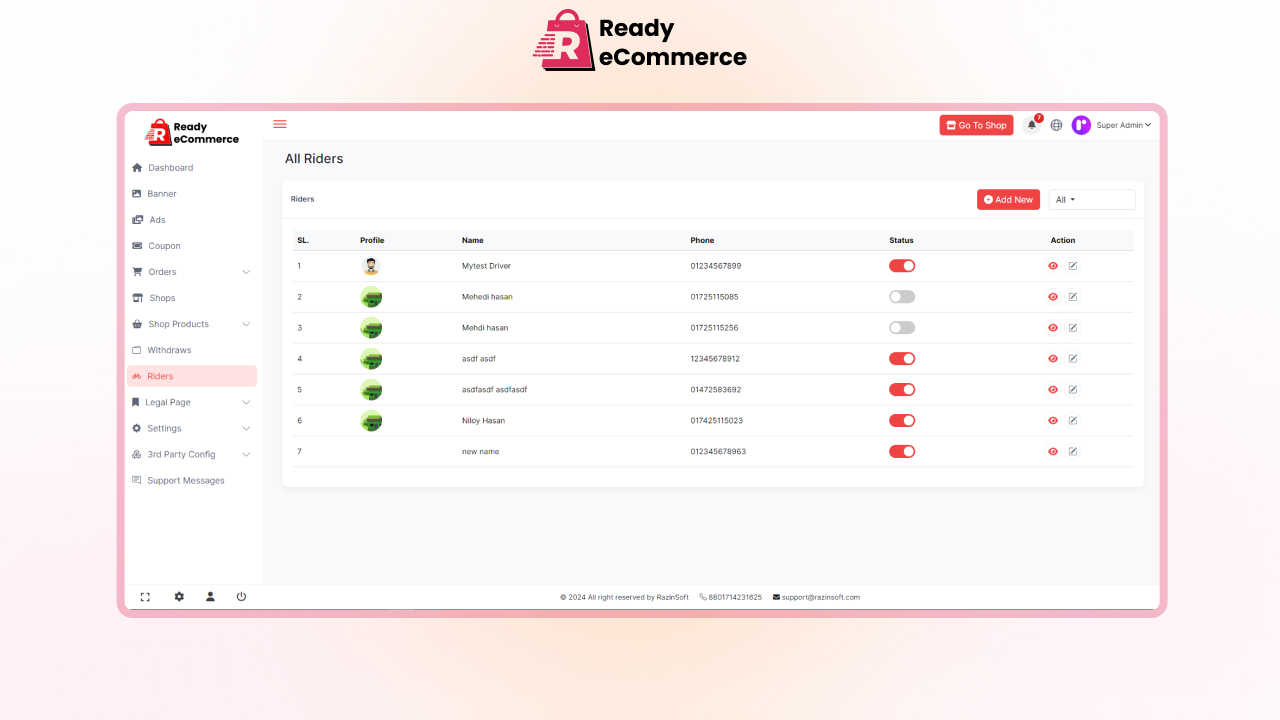1280x720 pixels.
Task: Disable status toggle for Mytest Driver
Action: [901, 265]
